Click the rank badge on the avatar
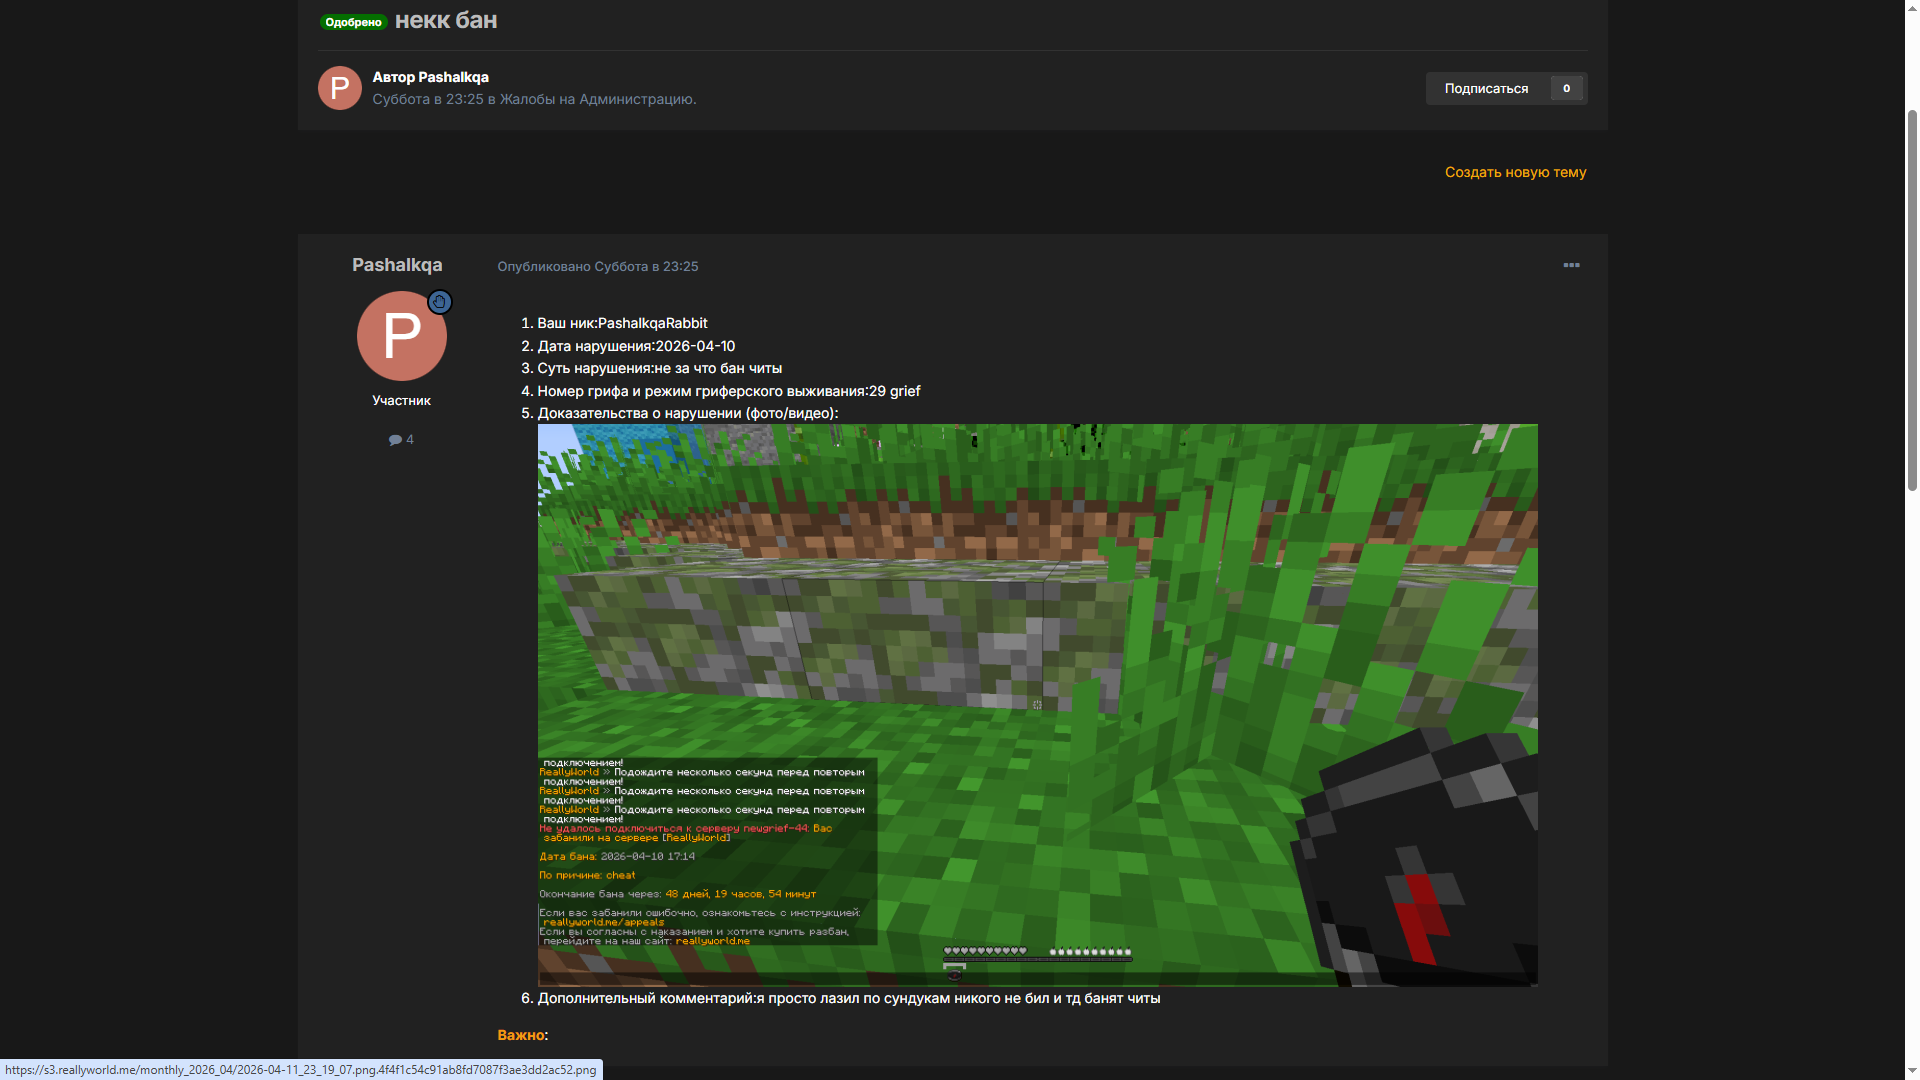Image resolution: width=1920 pixels, height=1080 pixels. (x=440, y=302)
